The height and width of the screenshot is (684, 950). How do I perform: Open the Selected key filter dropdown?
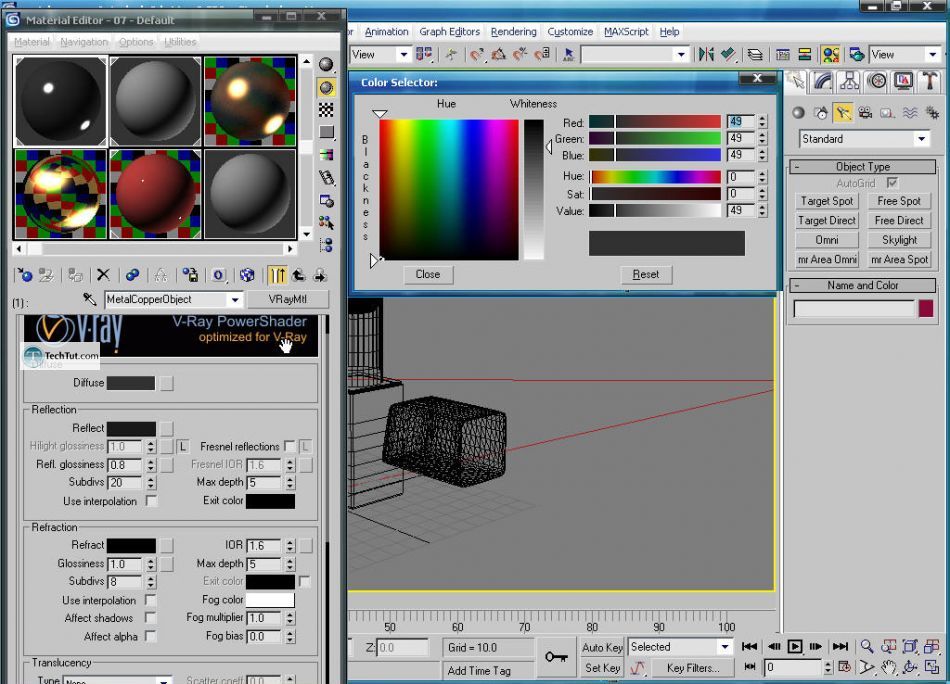point(725,647)
